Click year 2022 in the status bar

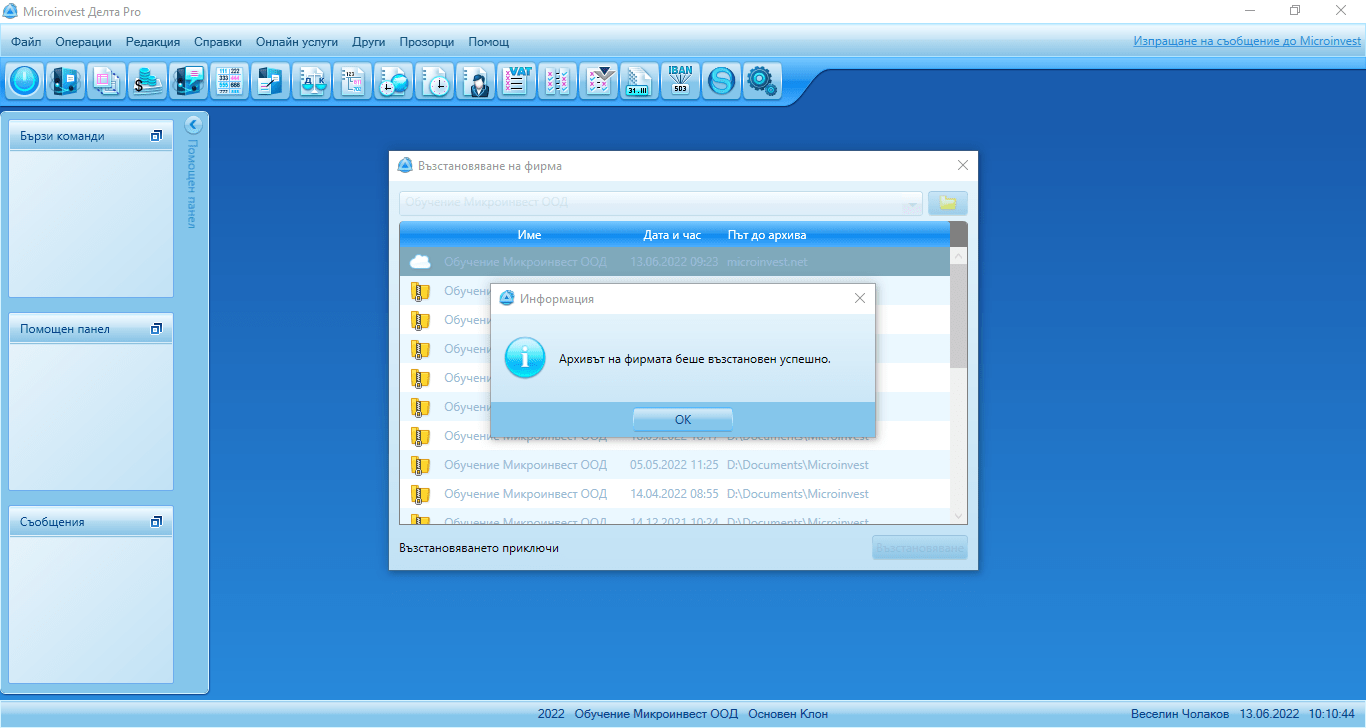pyautogui.click(x=551, y=714)
